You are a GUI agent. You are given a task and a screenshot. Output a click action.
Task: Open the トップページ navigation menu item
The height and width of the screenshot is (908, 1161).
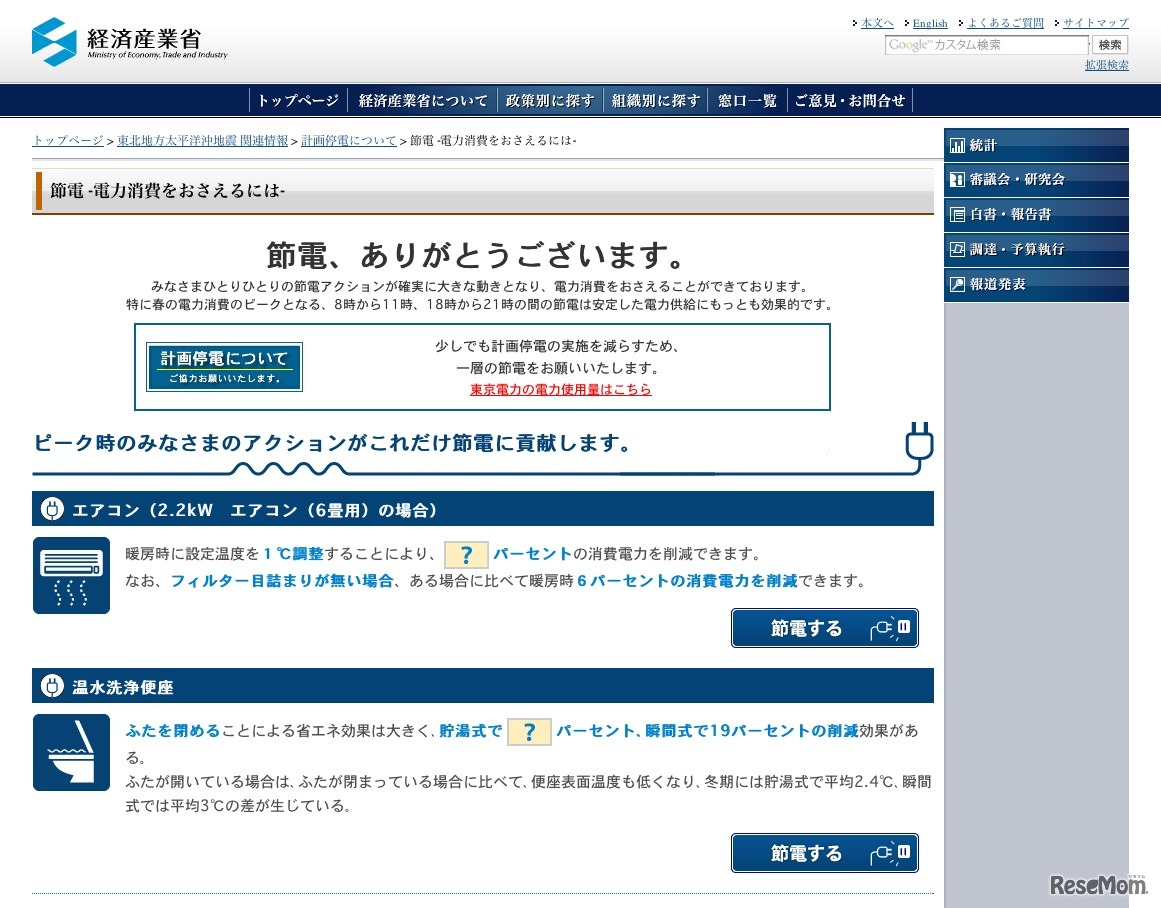coord(298,101)
